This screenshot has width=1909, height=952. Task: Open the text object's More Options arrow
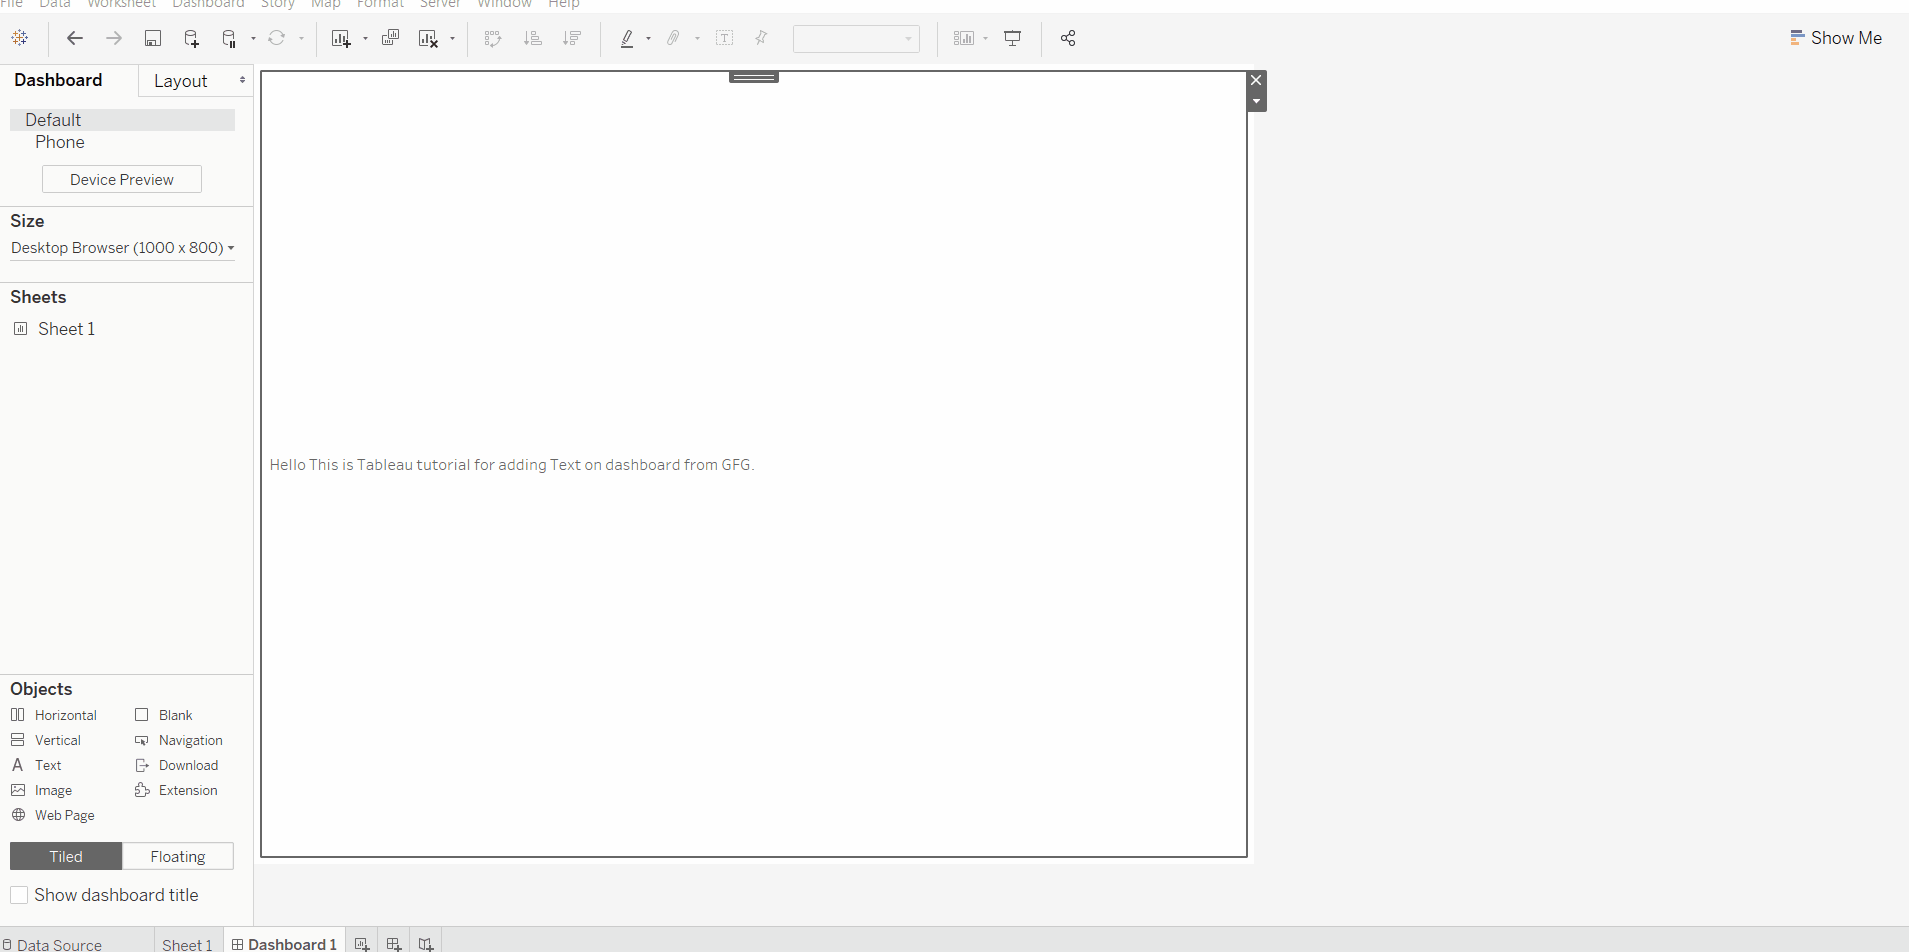pyautogui.click(x=1257, y=101)
